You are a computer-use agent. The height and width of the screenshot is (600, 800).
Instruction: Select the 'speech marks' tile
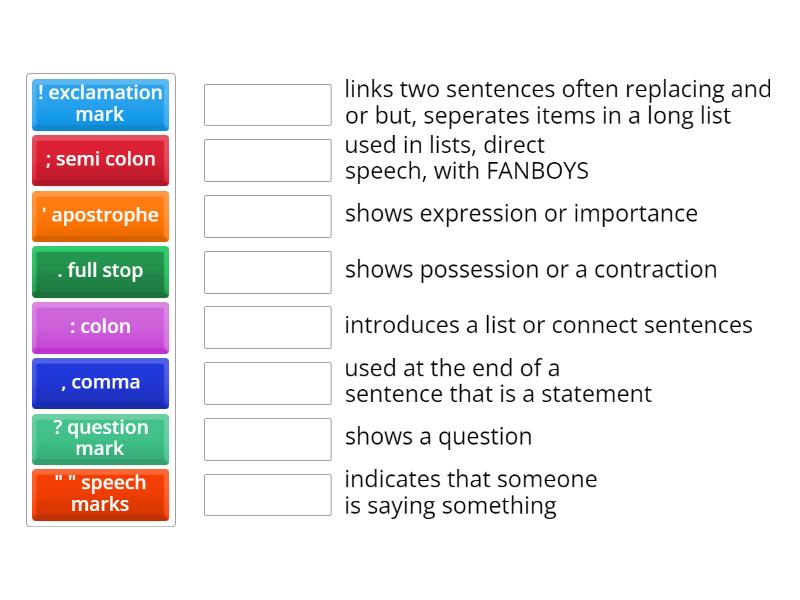click(x=100, y=495)
